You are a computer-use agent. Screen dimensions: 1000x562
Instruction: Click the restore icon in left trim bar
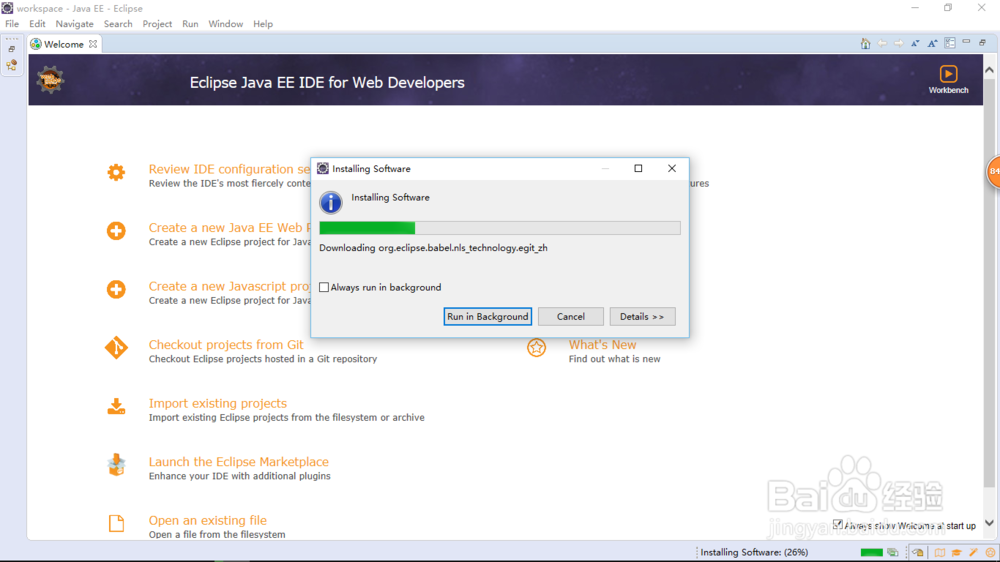(x=11, y=49)
